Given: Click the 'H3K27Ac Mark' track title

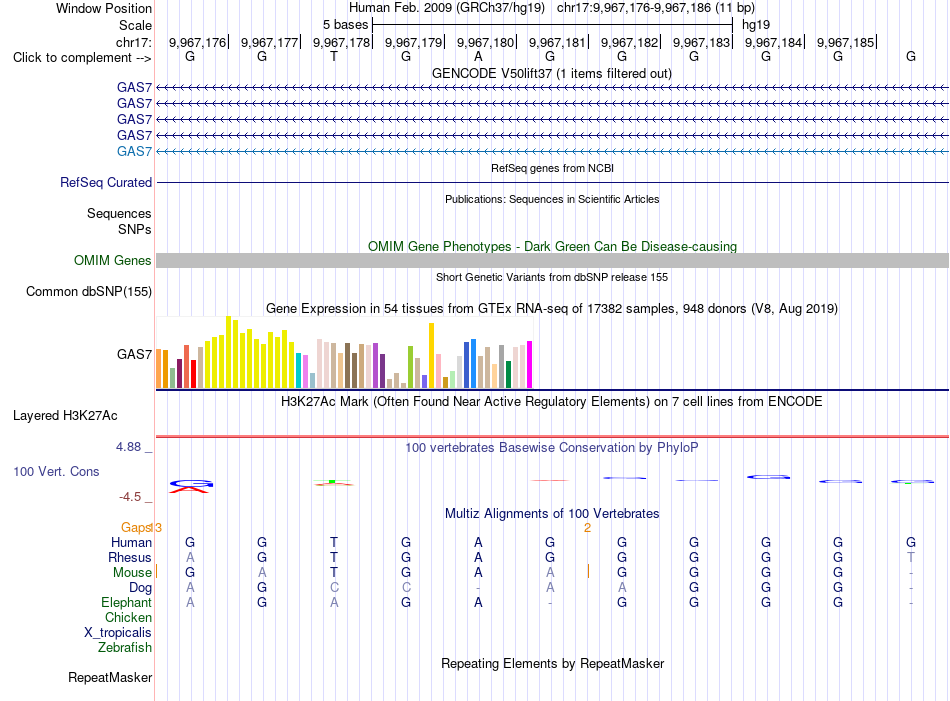Looking at the screenshot, I should (552, 401).
